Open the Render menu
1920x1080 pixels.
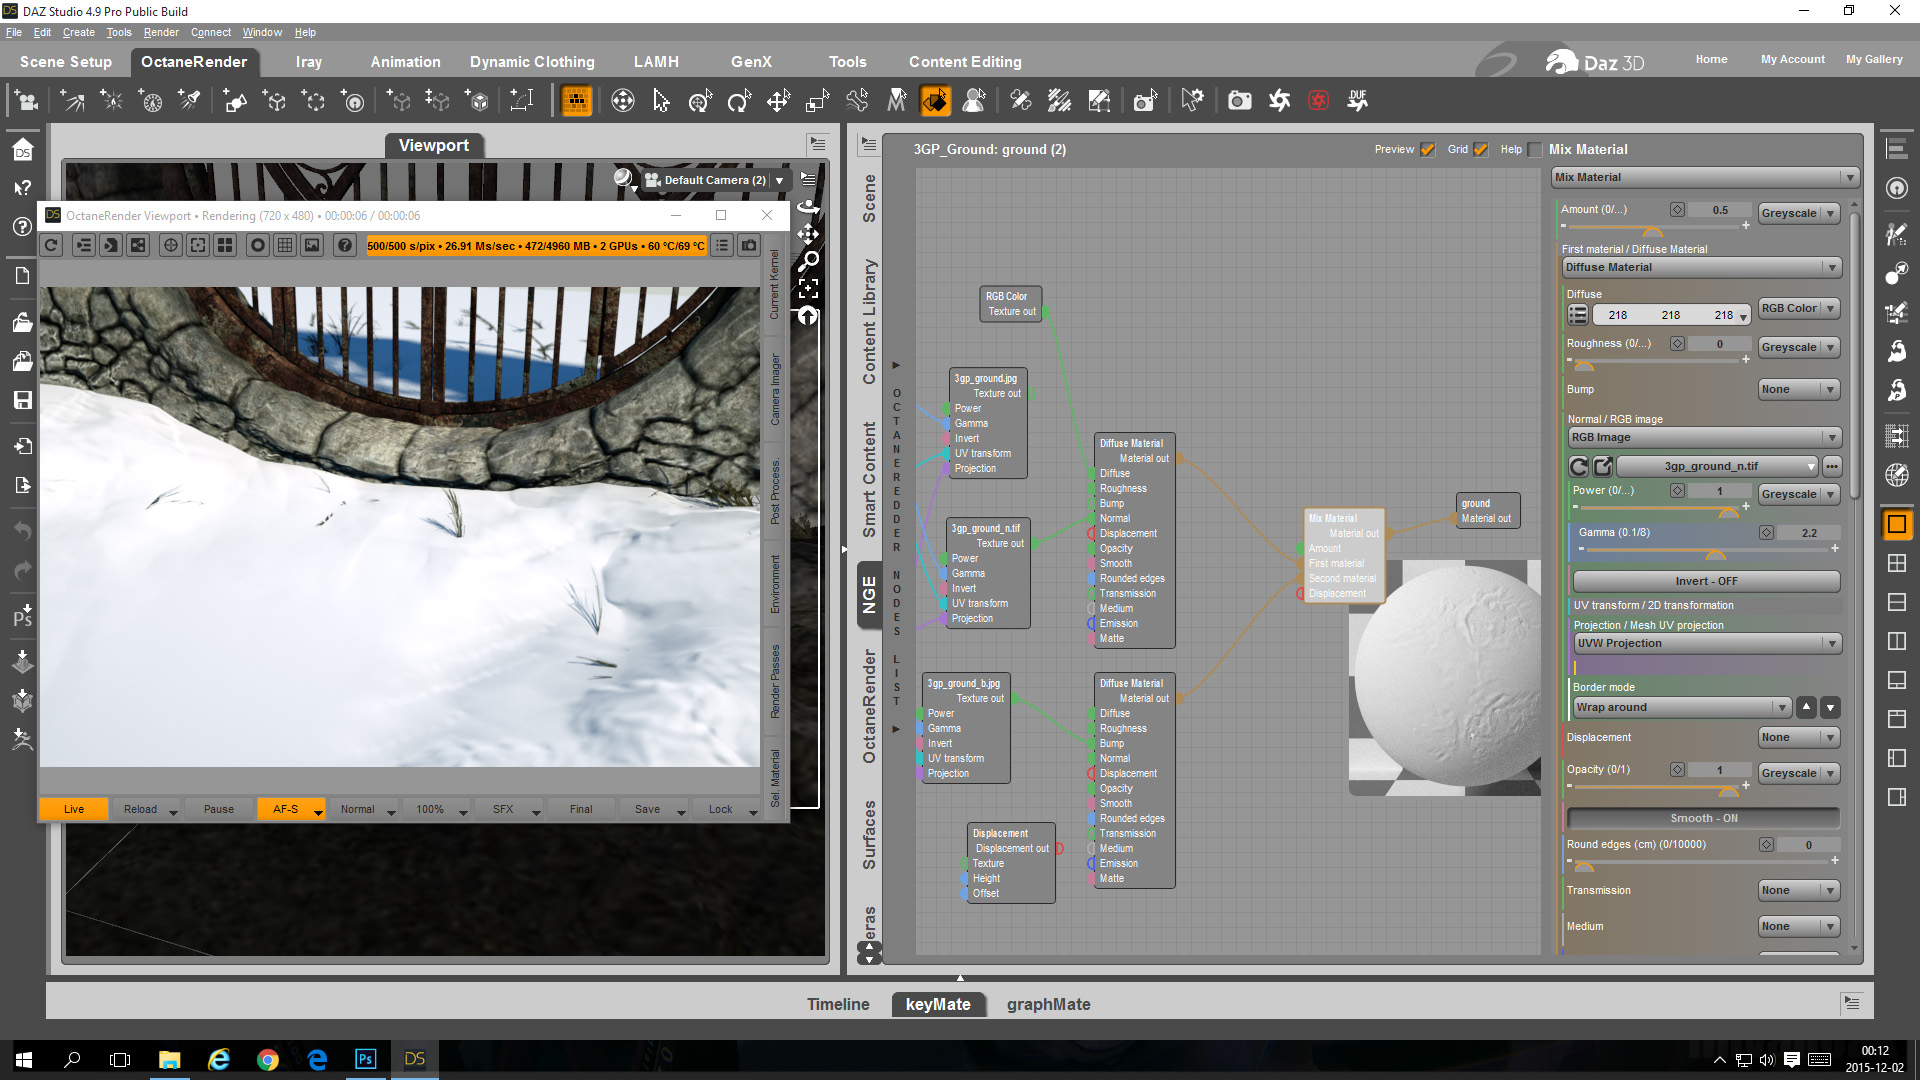click(160, 32)
